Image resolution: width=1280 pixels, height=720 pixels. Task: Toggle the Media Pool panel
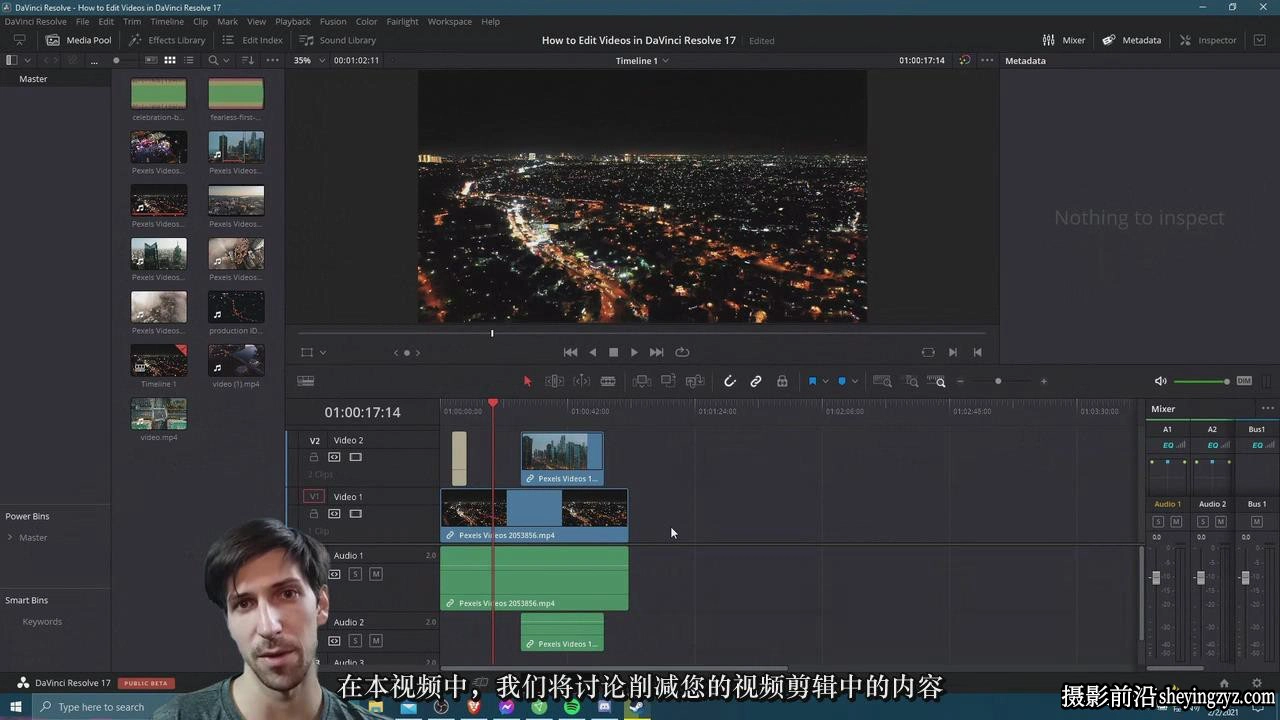[x=78, y=40]
